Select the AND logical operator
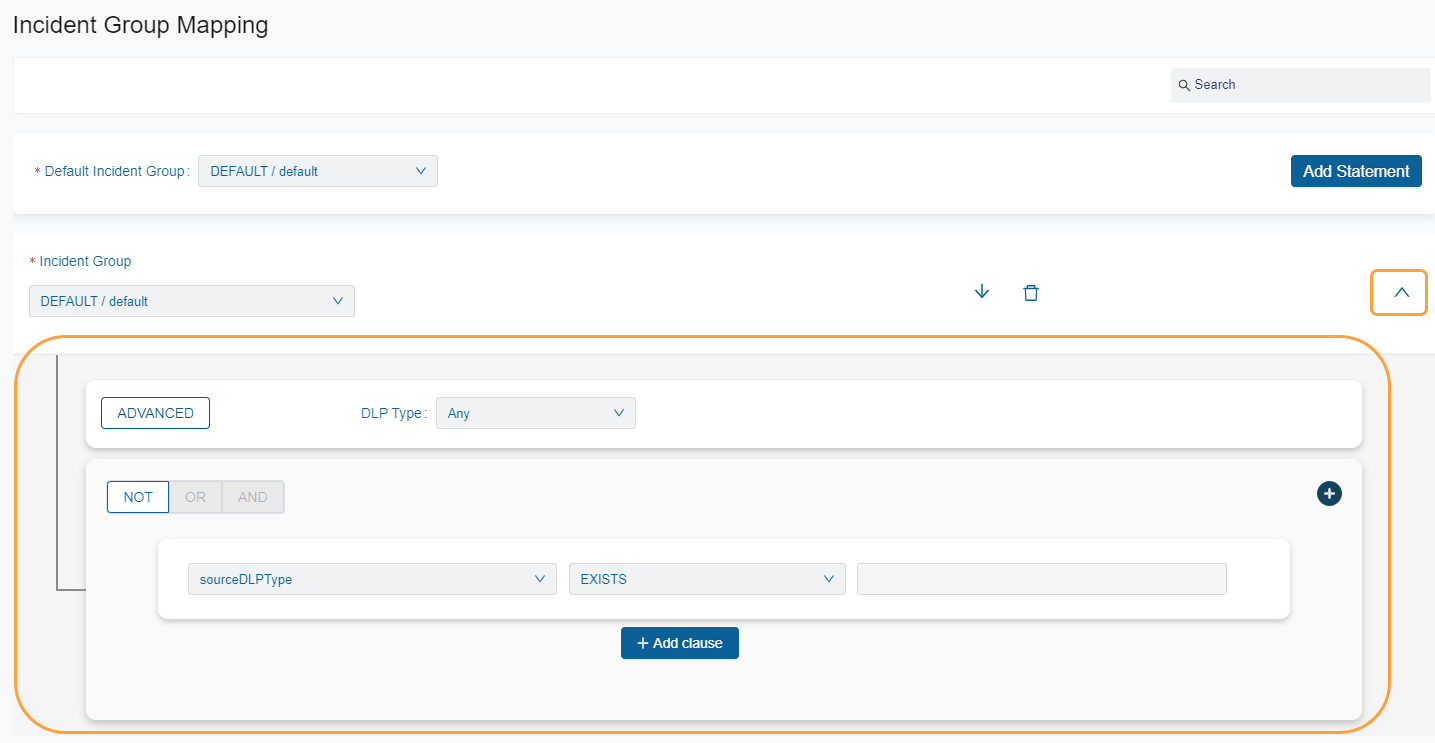The height and width of the screenshot is (743, 1435). click(x=252, y=496)
